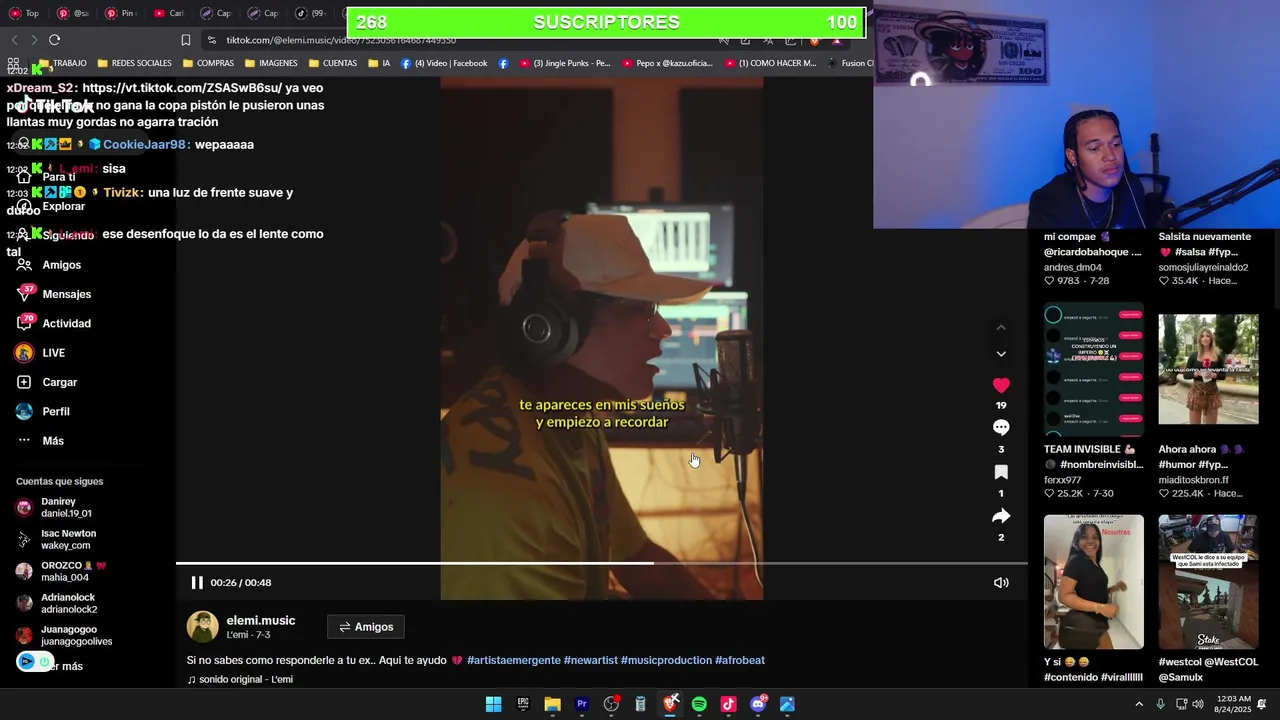Image resolution: width=1280 pixels, height=720 pixels.
Task: Click the Amigos people icon in sidebar
Action: tap(24, 265)
